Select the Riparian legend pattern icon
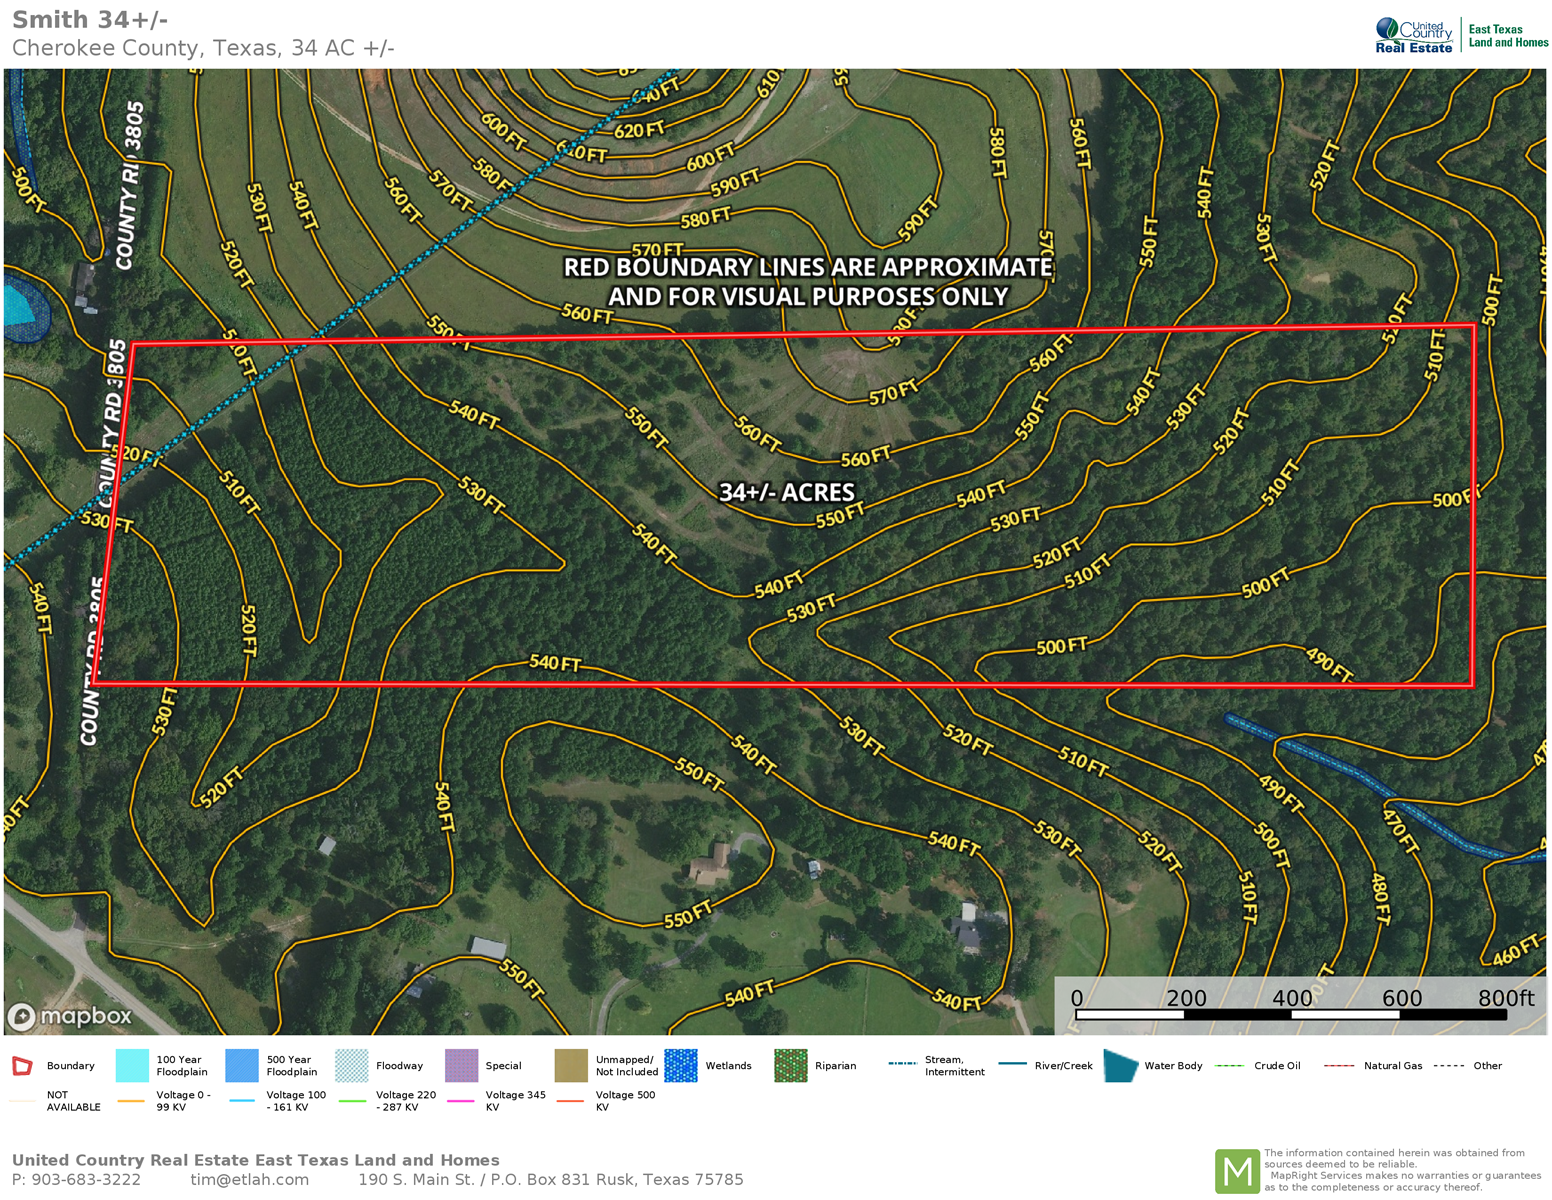Image resolution: width=1552 pixels, height=1200 pixels. pyautogui.click(x=790, y=1066)
